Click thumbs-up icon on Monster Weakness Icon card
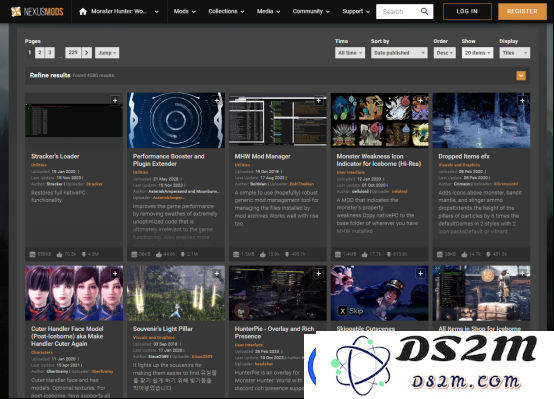Screen dimensions: 554x399 pyautogui.click(x=364, y=254)
